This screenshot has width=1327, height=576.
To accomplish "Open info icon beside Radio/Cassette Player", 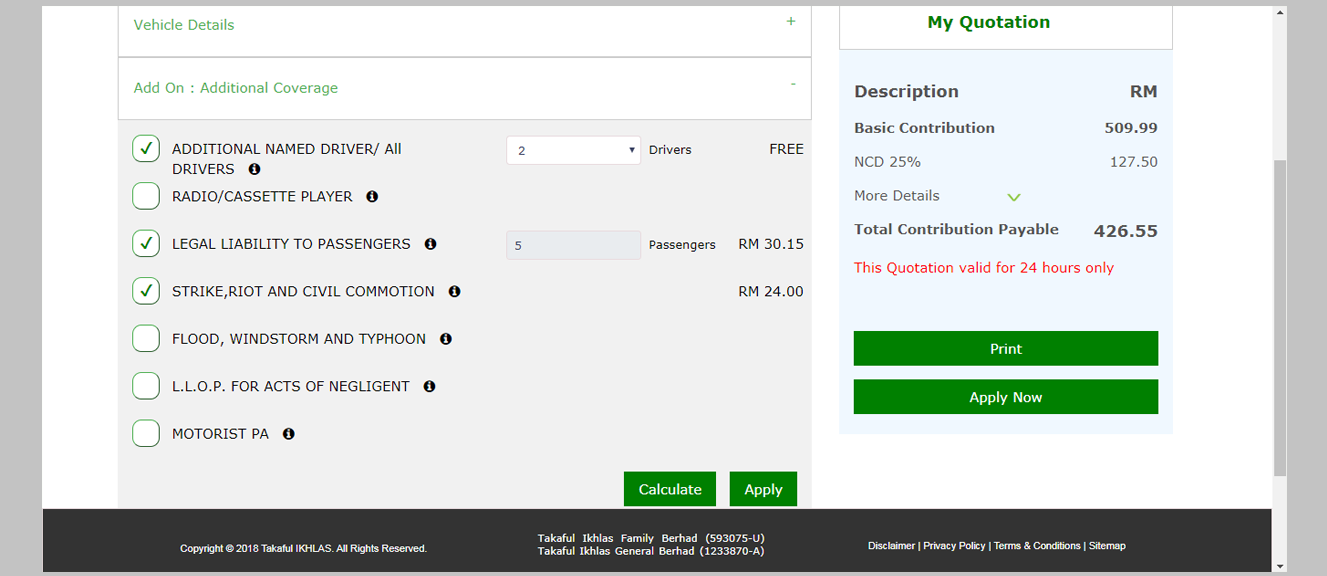I will (372, 197).
